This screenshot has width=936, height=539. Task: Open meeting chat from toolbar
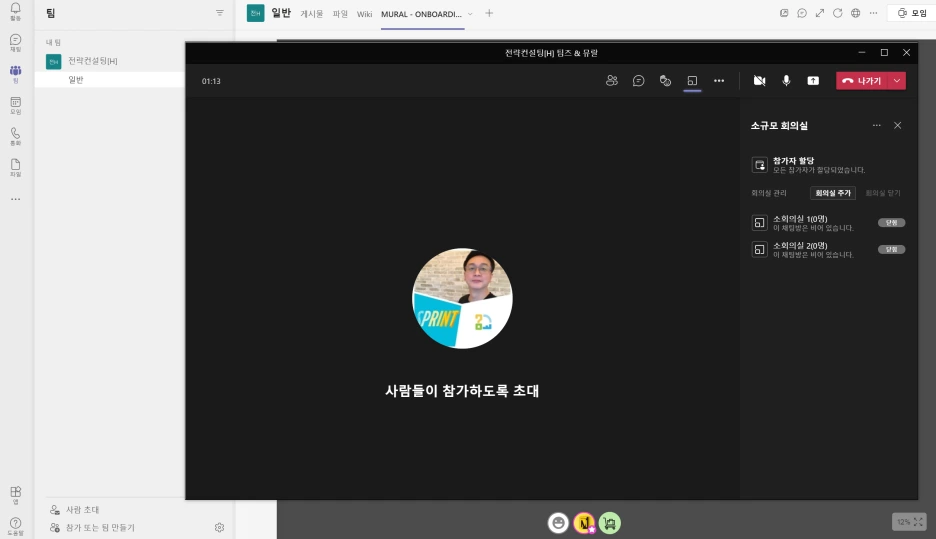pyautogui.click(x=638, y=81)
